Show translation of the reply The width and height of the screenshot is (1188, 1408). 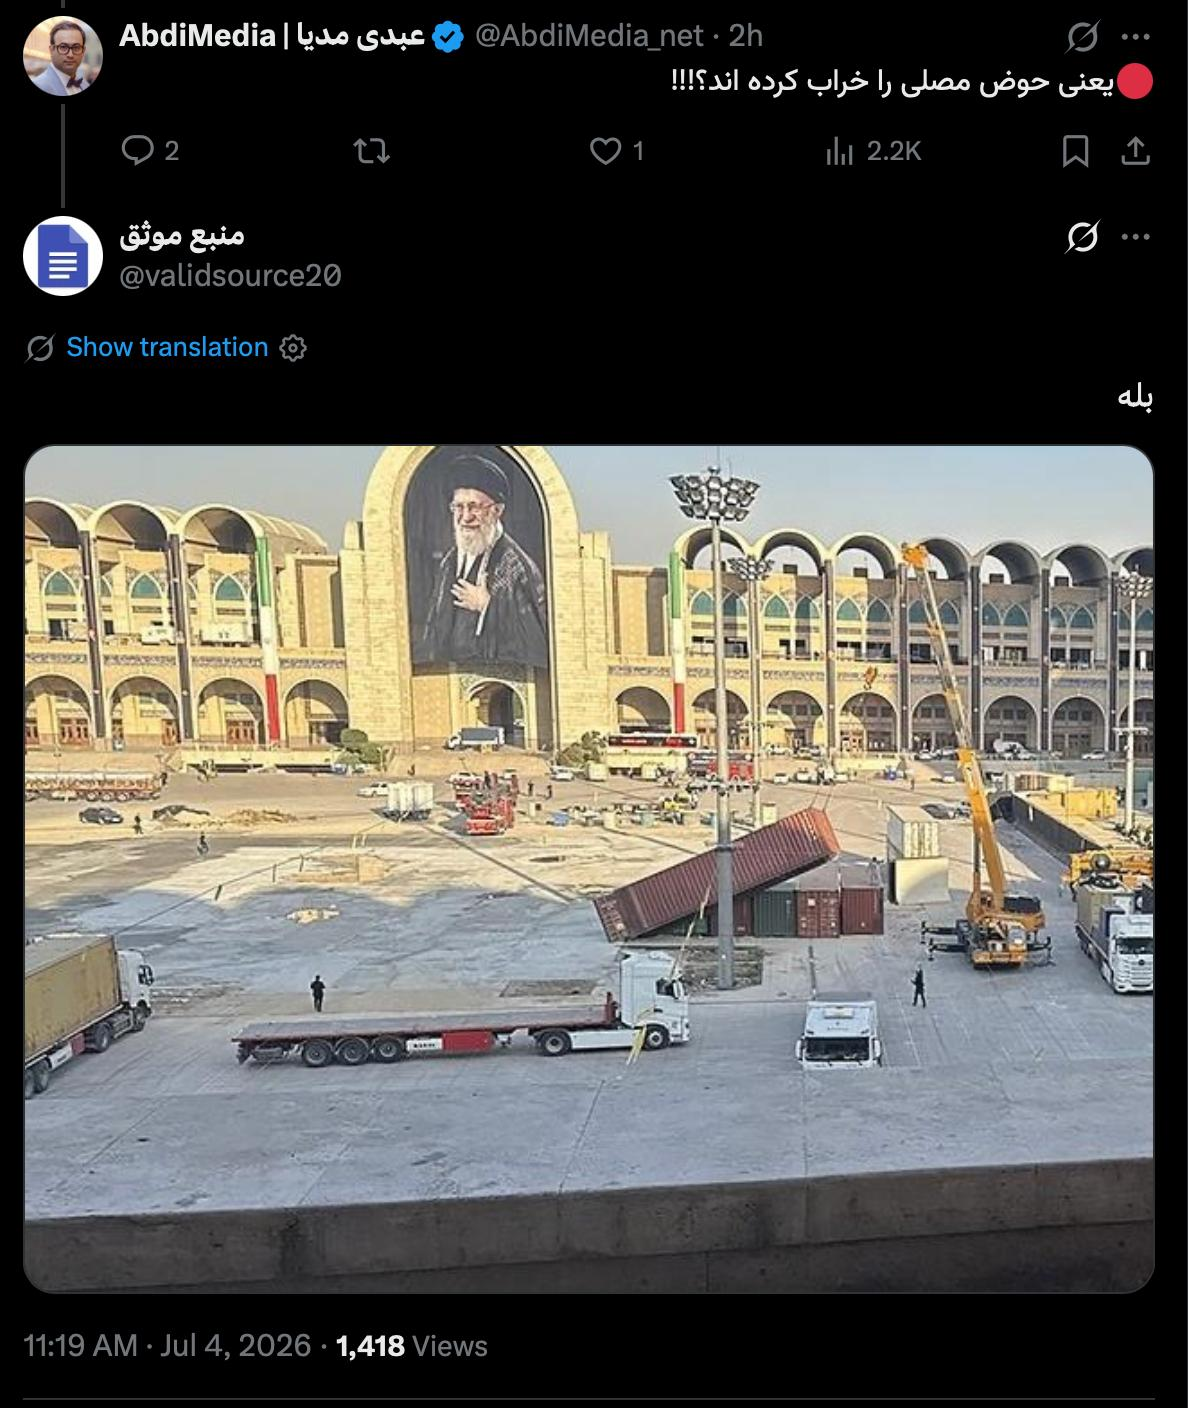click(167, 347)
